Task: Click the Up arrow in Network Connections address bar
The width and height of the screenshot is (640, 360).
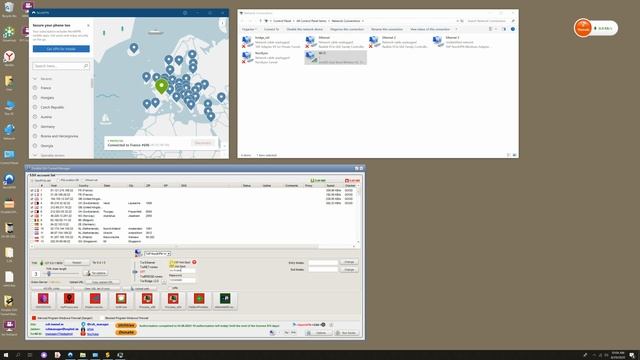Action: pos(260,21)
